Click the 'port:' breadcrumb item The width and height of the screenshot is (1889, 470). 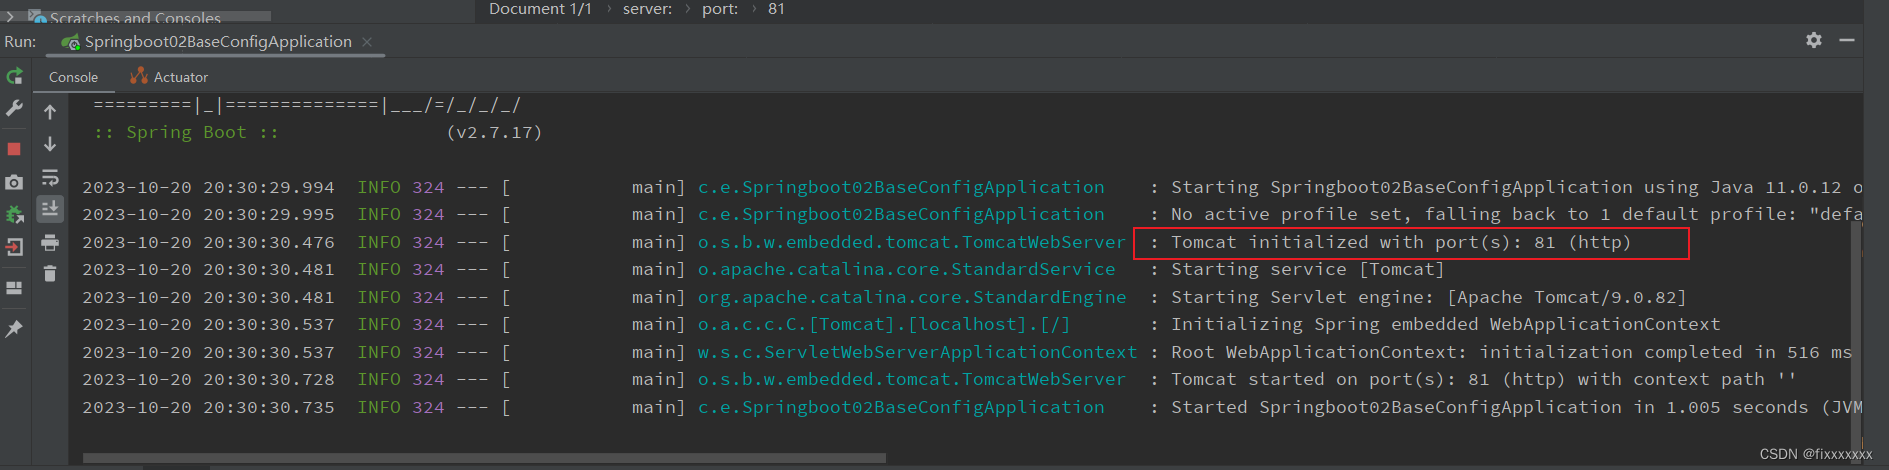click(720, 9)
